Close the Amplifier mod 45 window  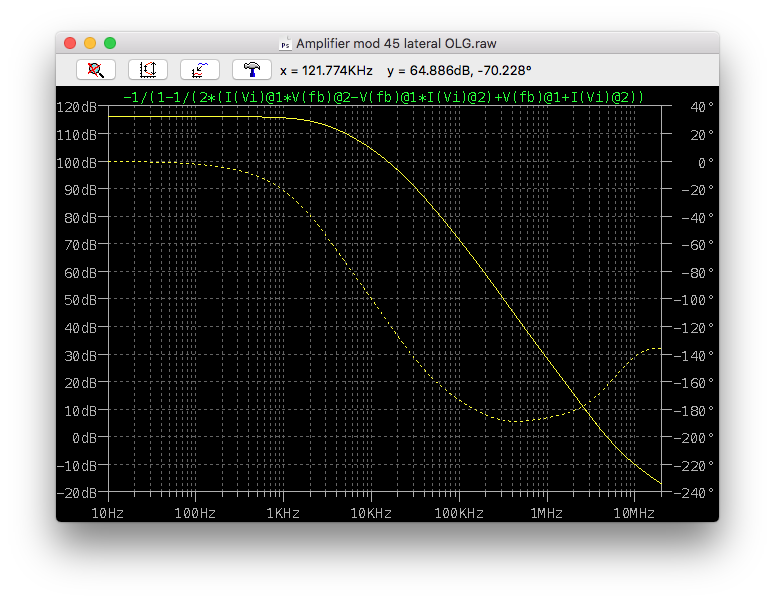click(70, 43)
